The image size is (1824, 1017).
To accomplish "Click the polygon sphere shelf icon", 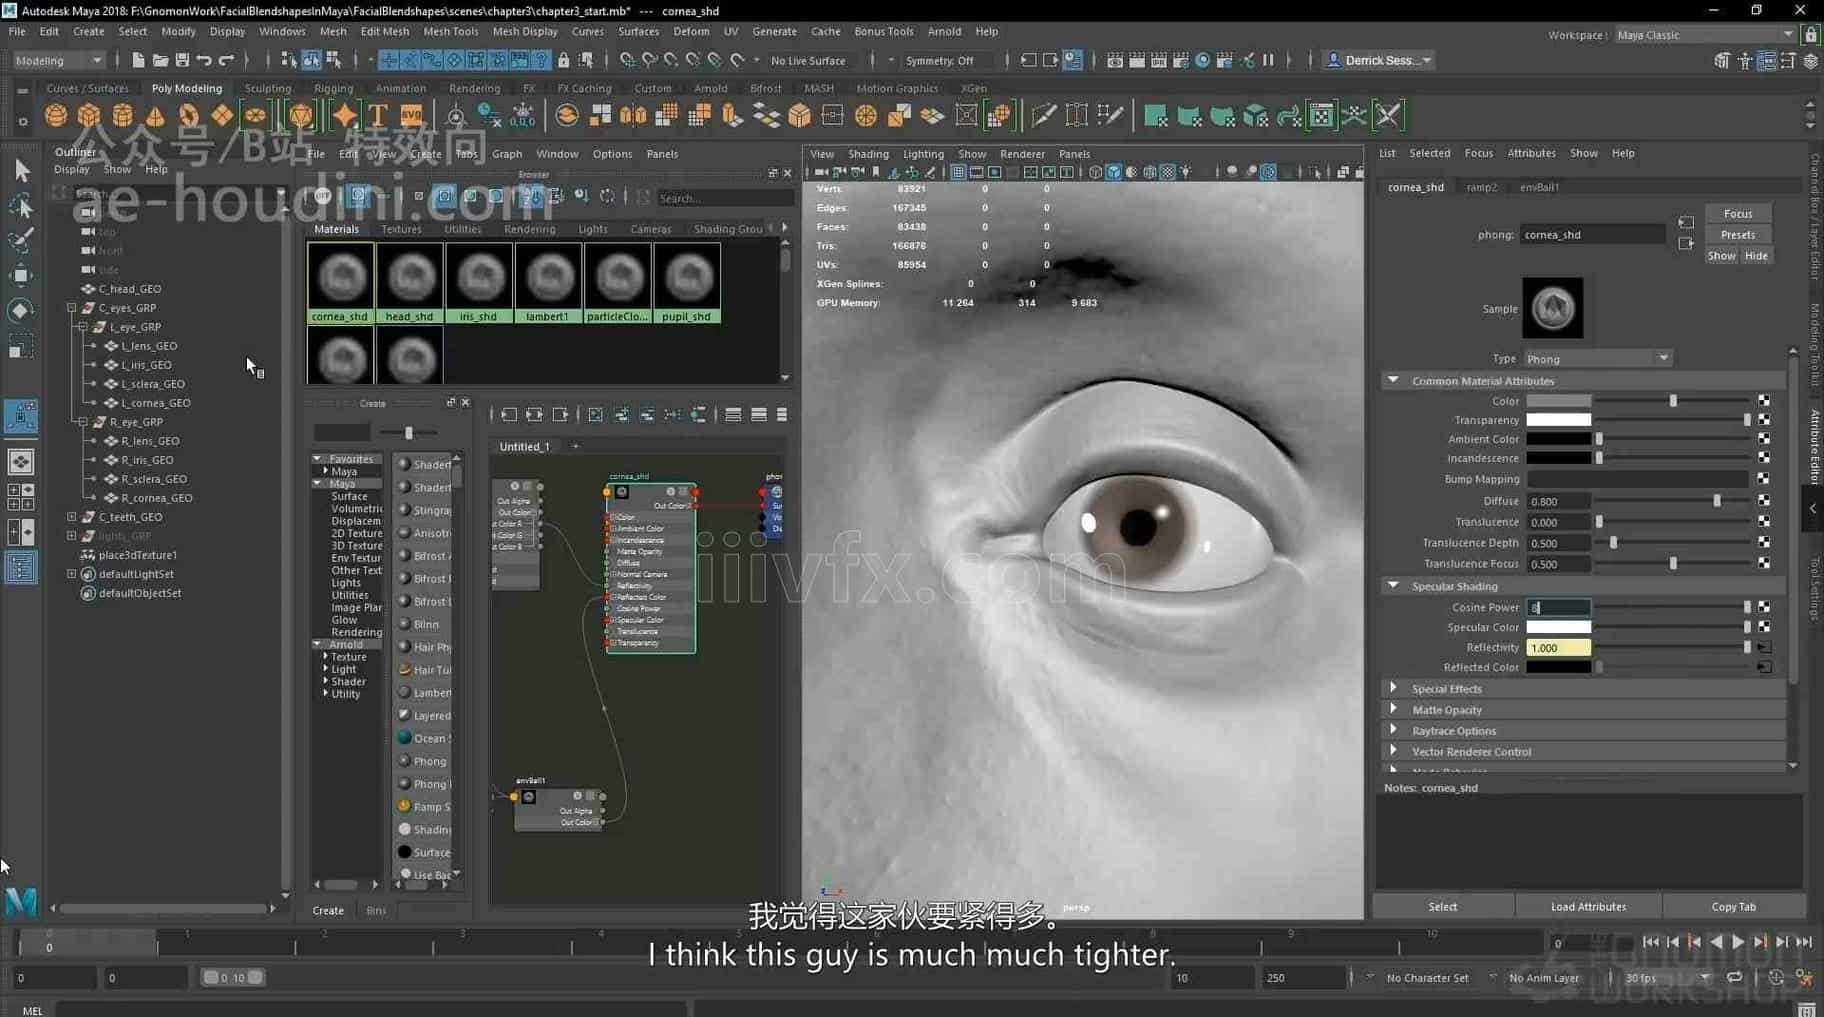I will [x=56, y=116].
